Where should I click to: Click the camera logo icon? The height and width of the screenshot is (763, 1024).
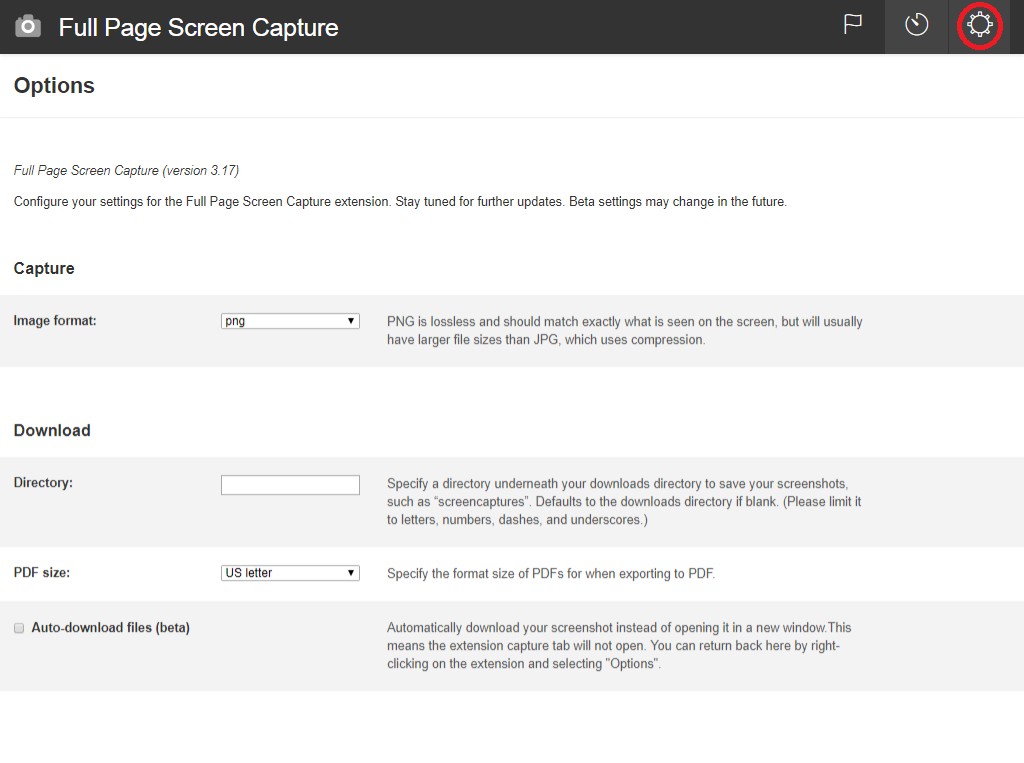tap(28, 27)
